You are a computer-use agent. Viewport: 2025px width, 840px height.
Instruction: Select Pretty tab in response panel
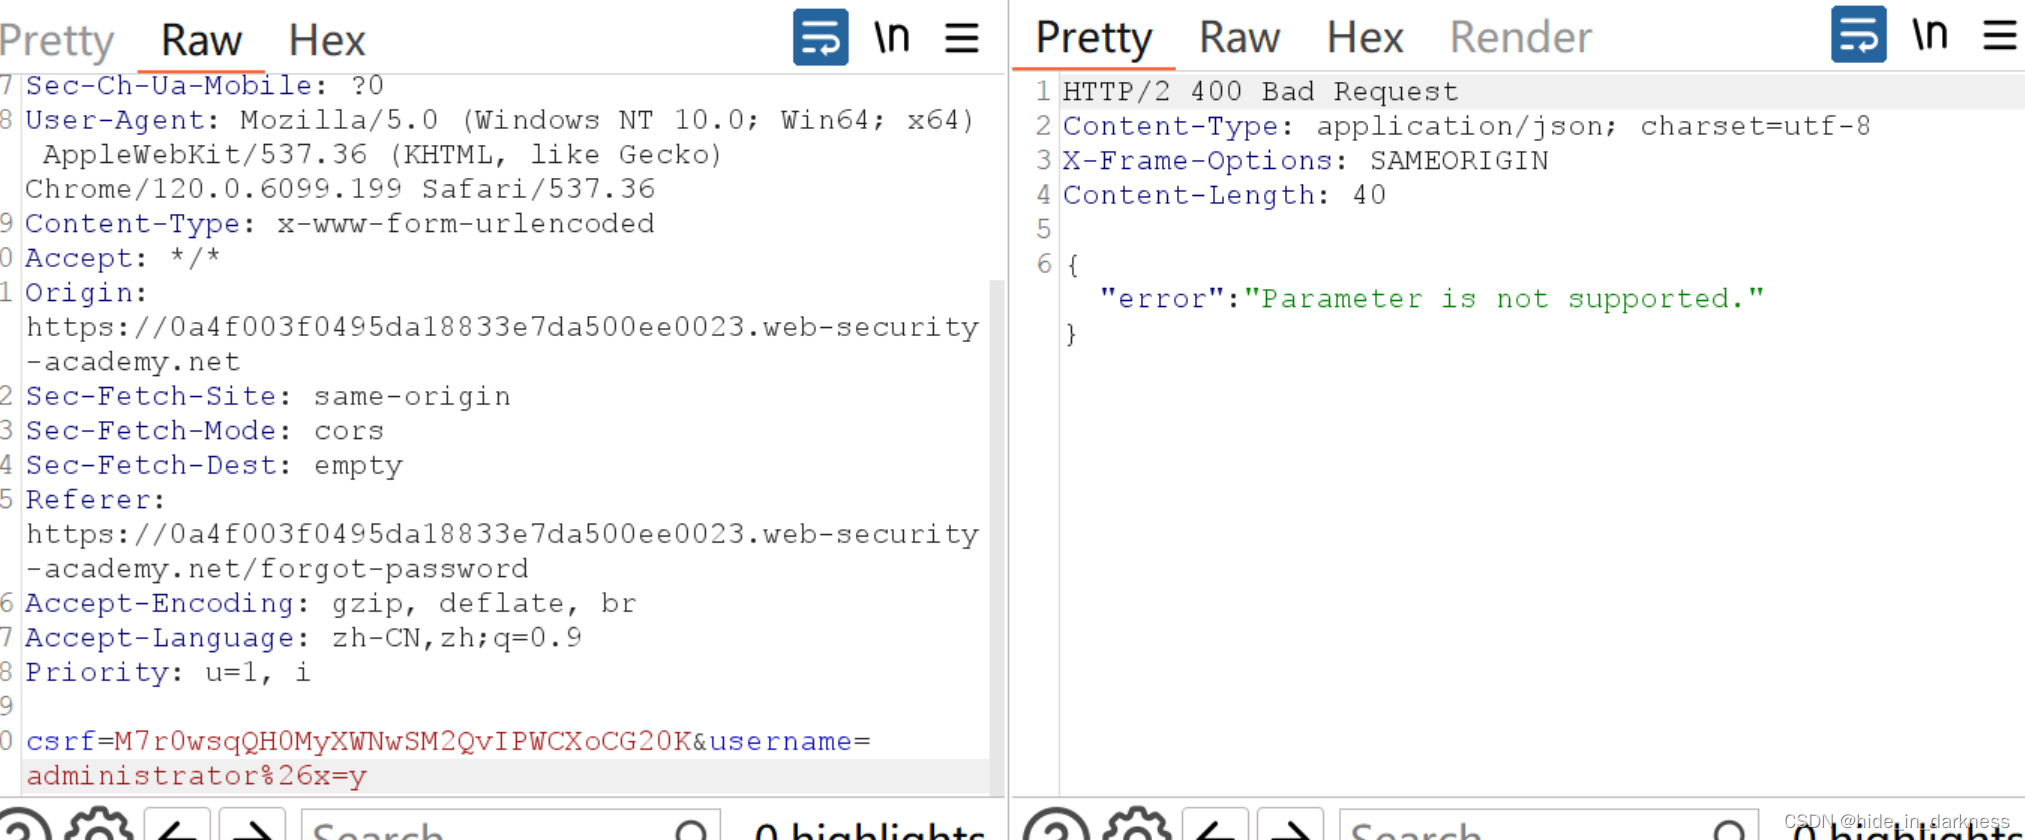pos(1093,38)
